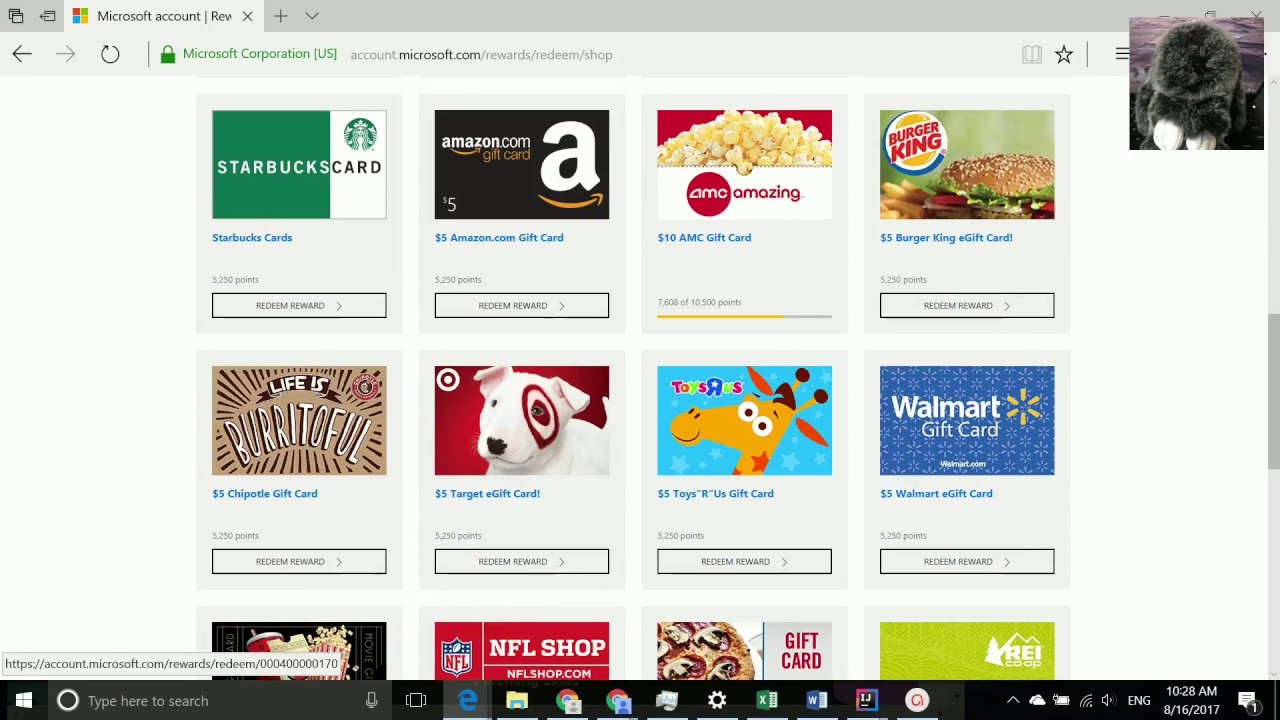
Task: Open the browser reading view icon
Action: 1031,55
